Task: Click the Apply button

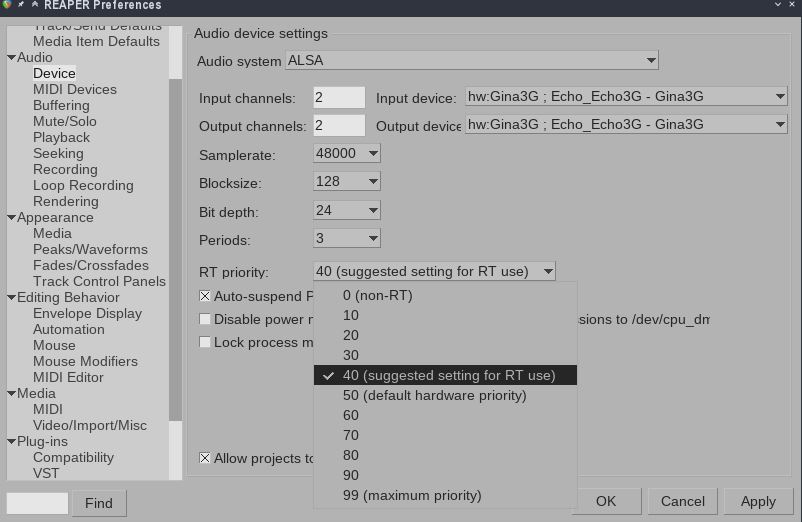Action: point(758,501)
